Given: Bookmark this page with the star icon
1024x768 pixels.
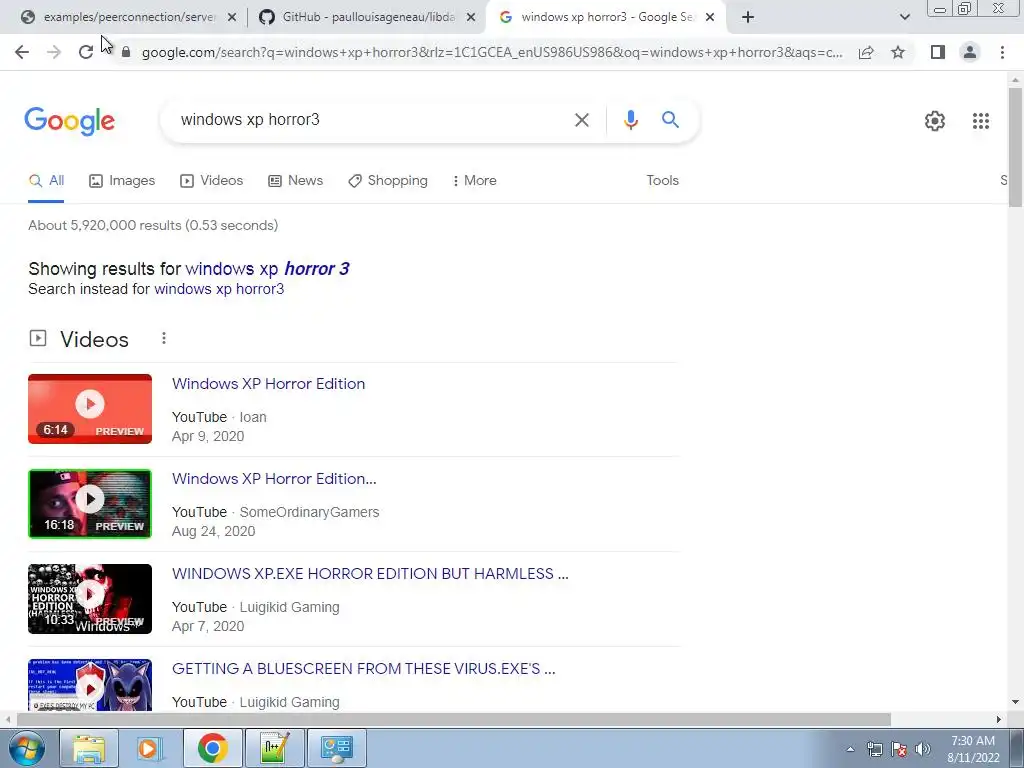Looking at the screenshot, I should (x=898, y=52).
